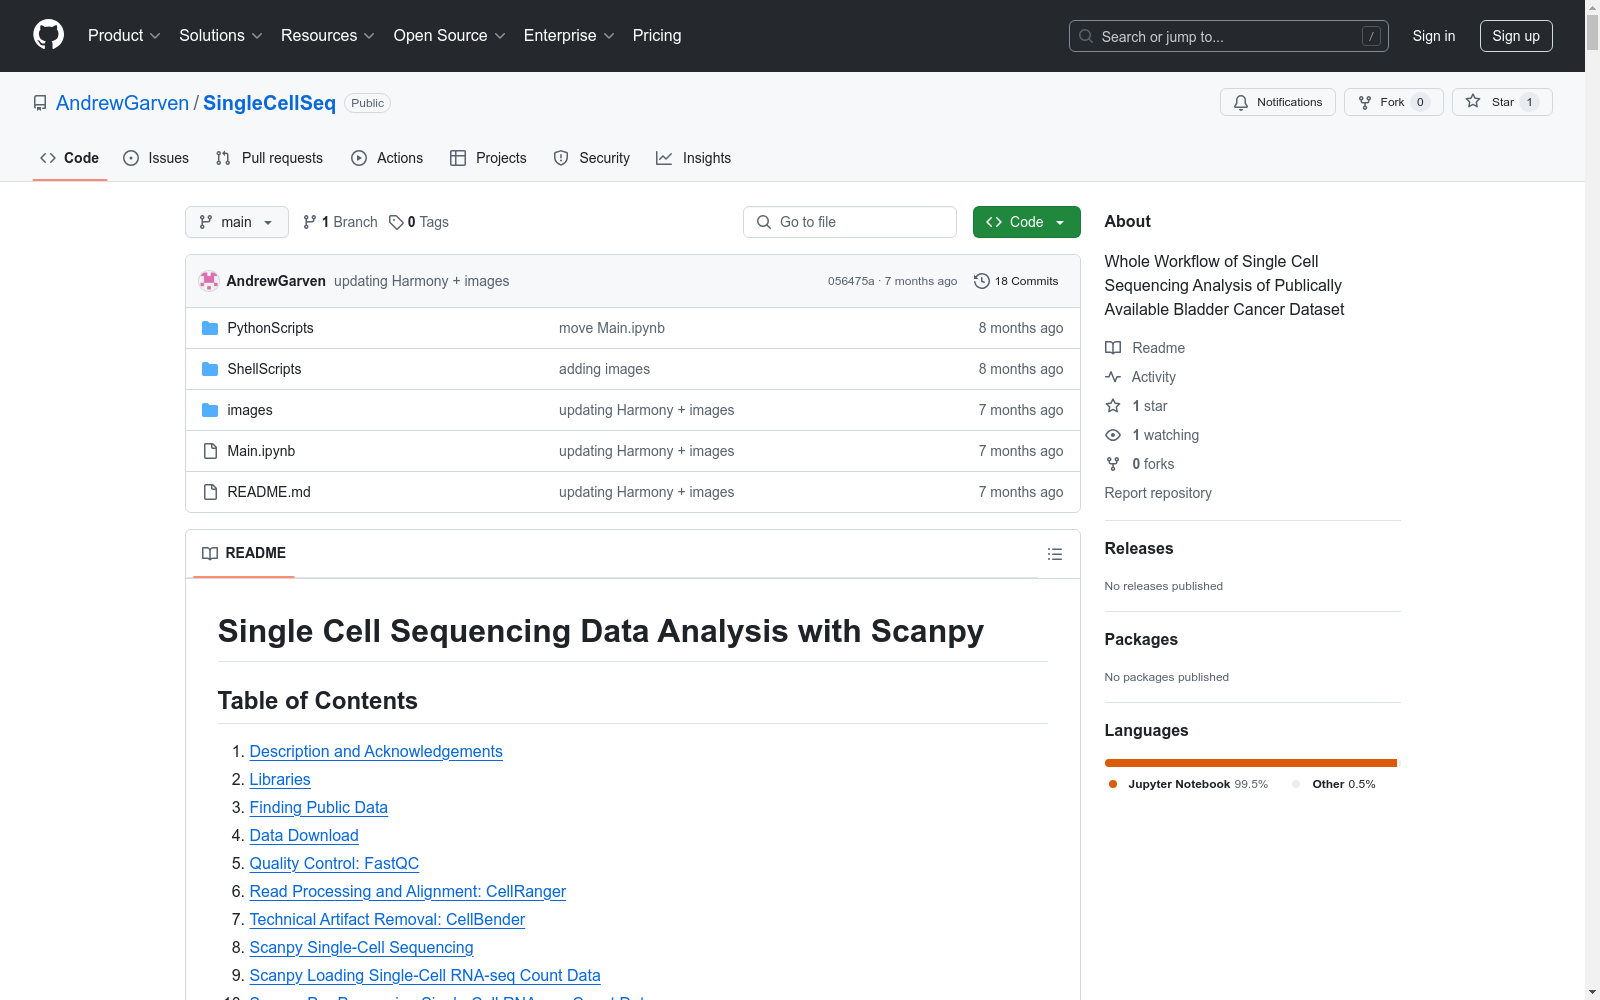Open the PythonScripts folder
The width and height of the screenshot is (1600, 1000).
(x=270, y=328)
